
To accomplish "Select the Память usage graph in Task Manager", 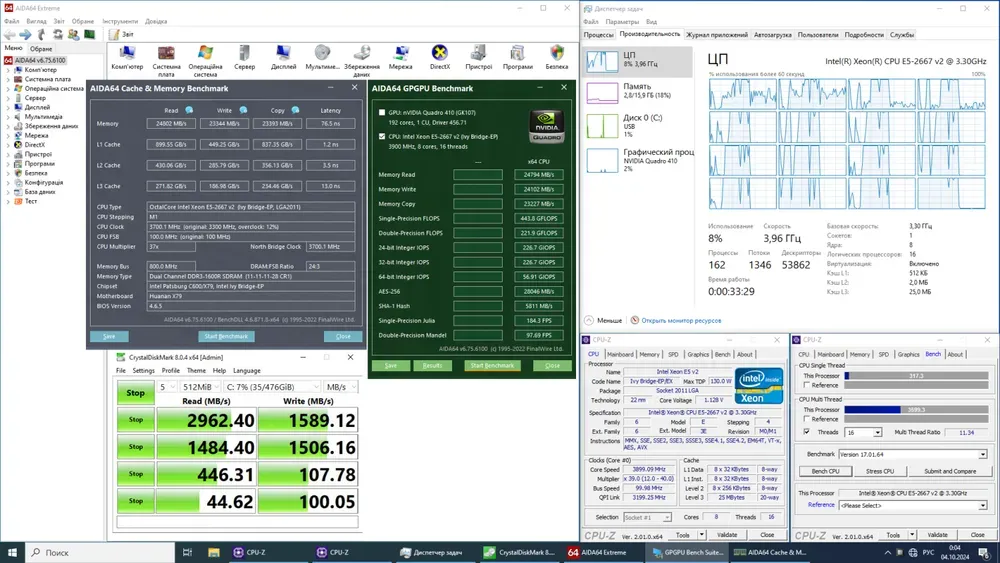I will pos(602,93).
